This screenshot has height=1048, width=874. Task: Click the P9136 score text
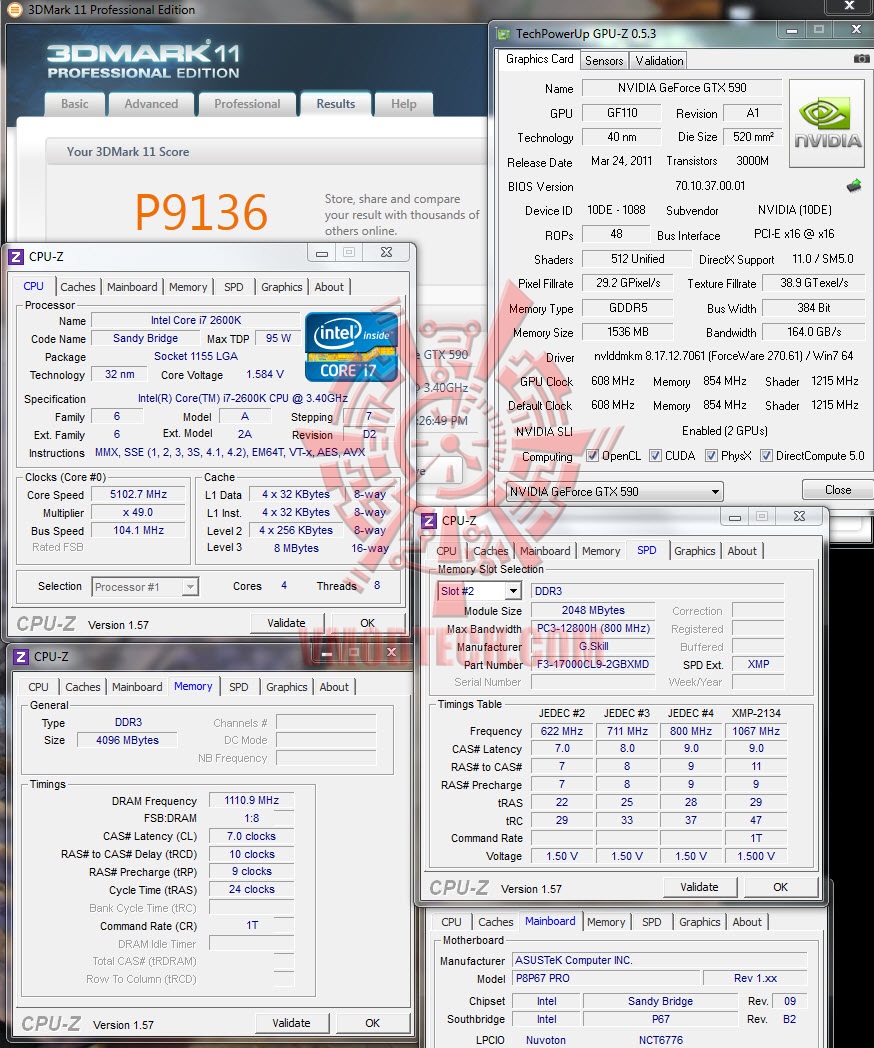click(x=201, y=212)
